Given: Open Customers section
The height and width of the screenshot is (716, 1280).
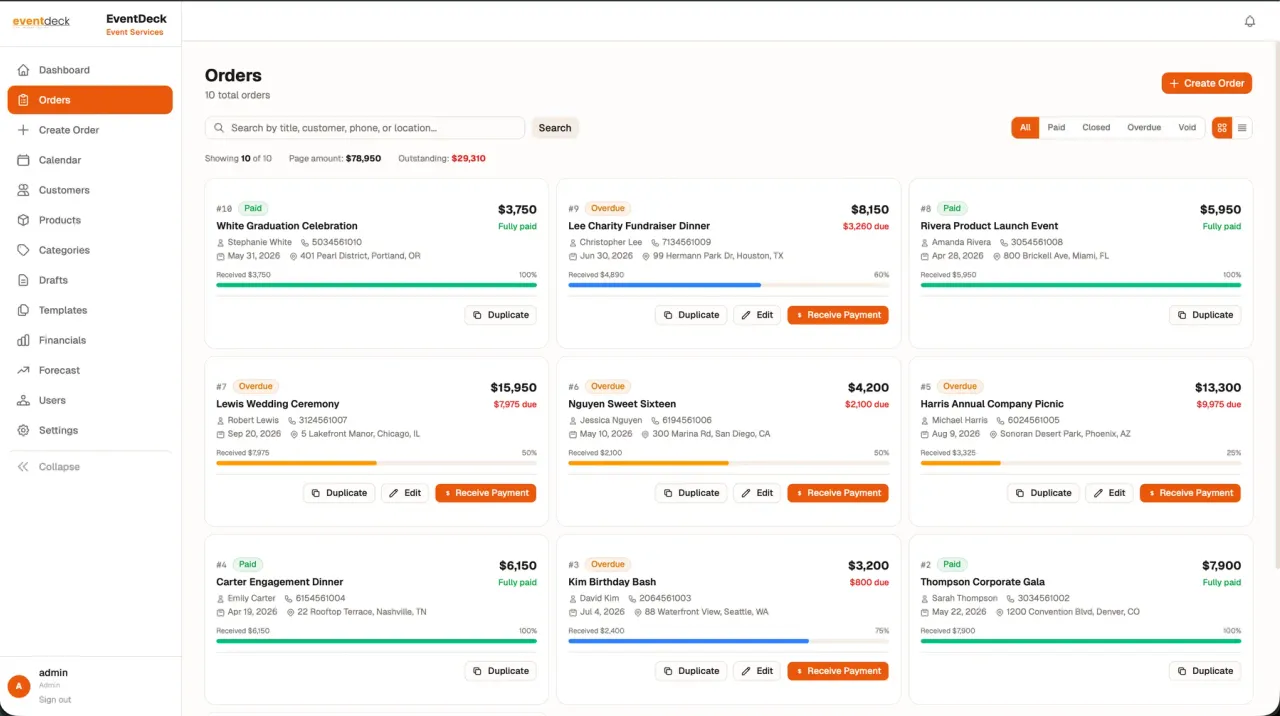Looking at the screenshot, I should pyautogui.click(x=90, y=190).
